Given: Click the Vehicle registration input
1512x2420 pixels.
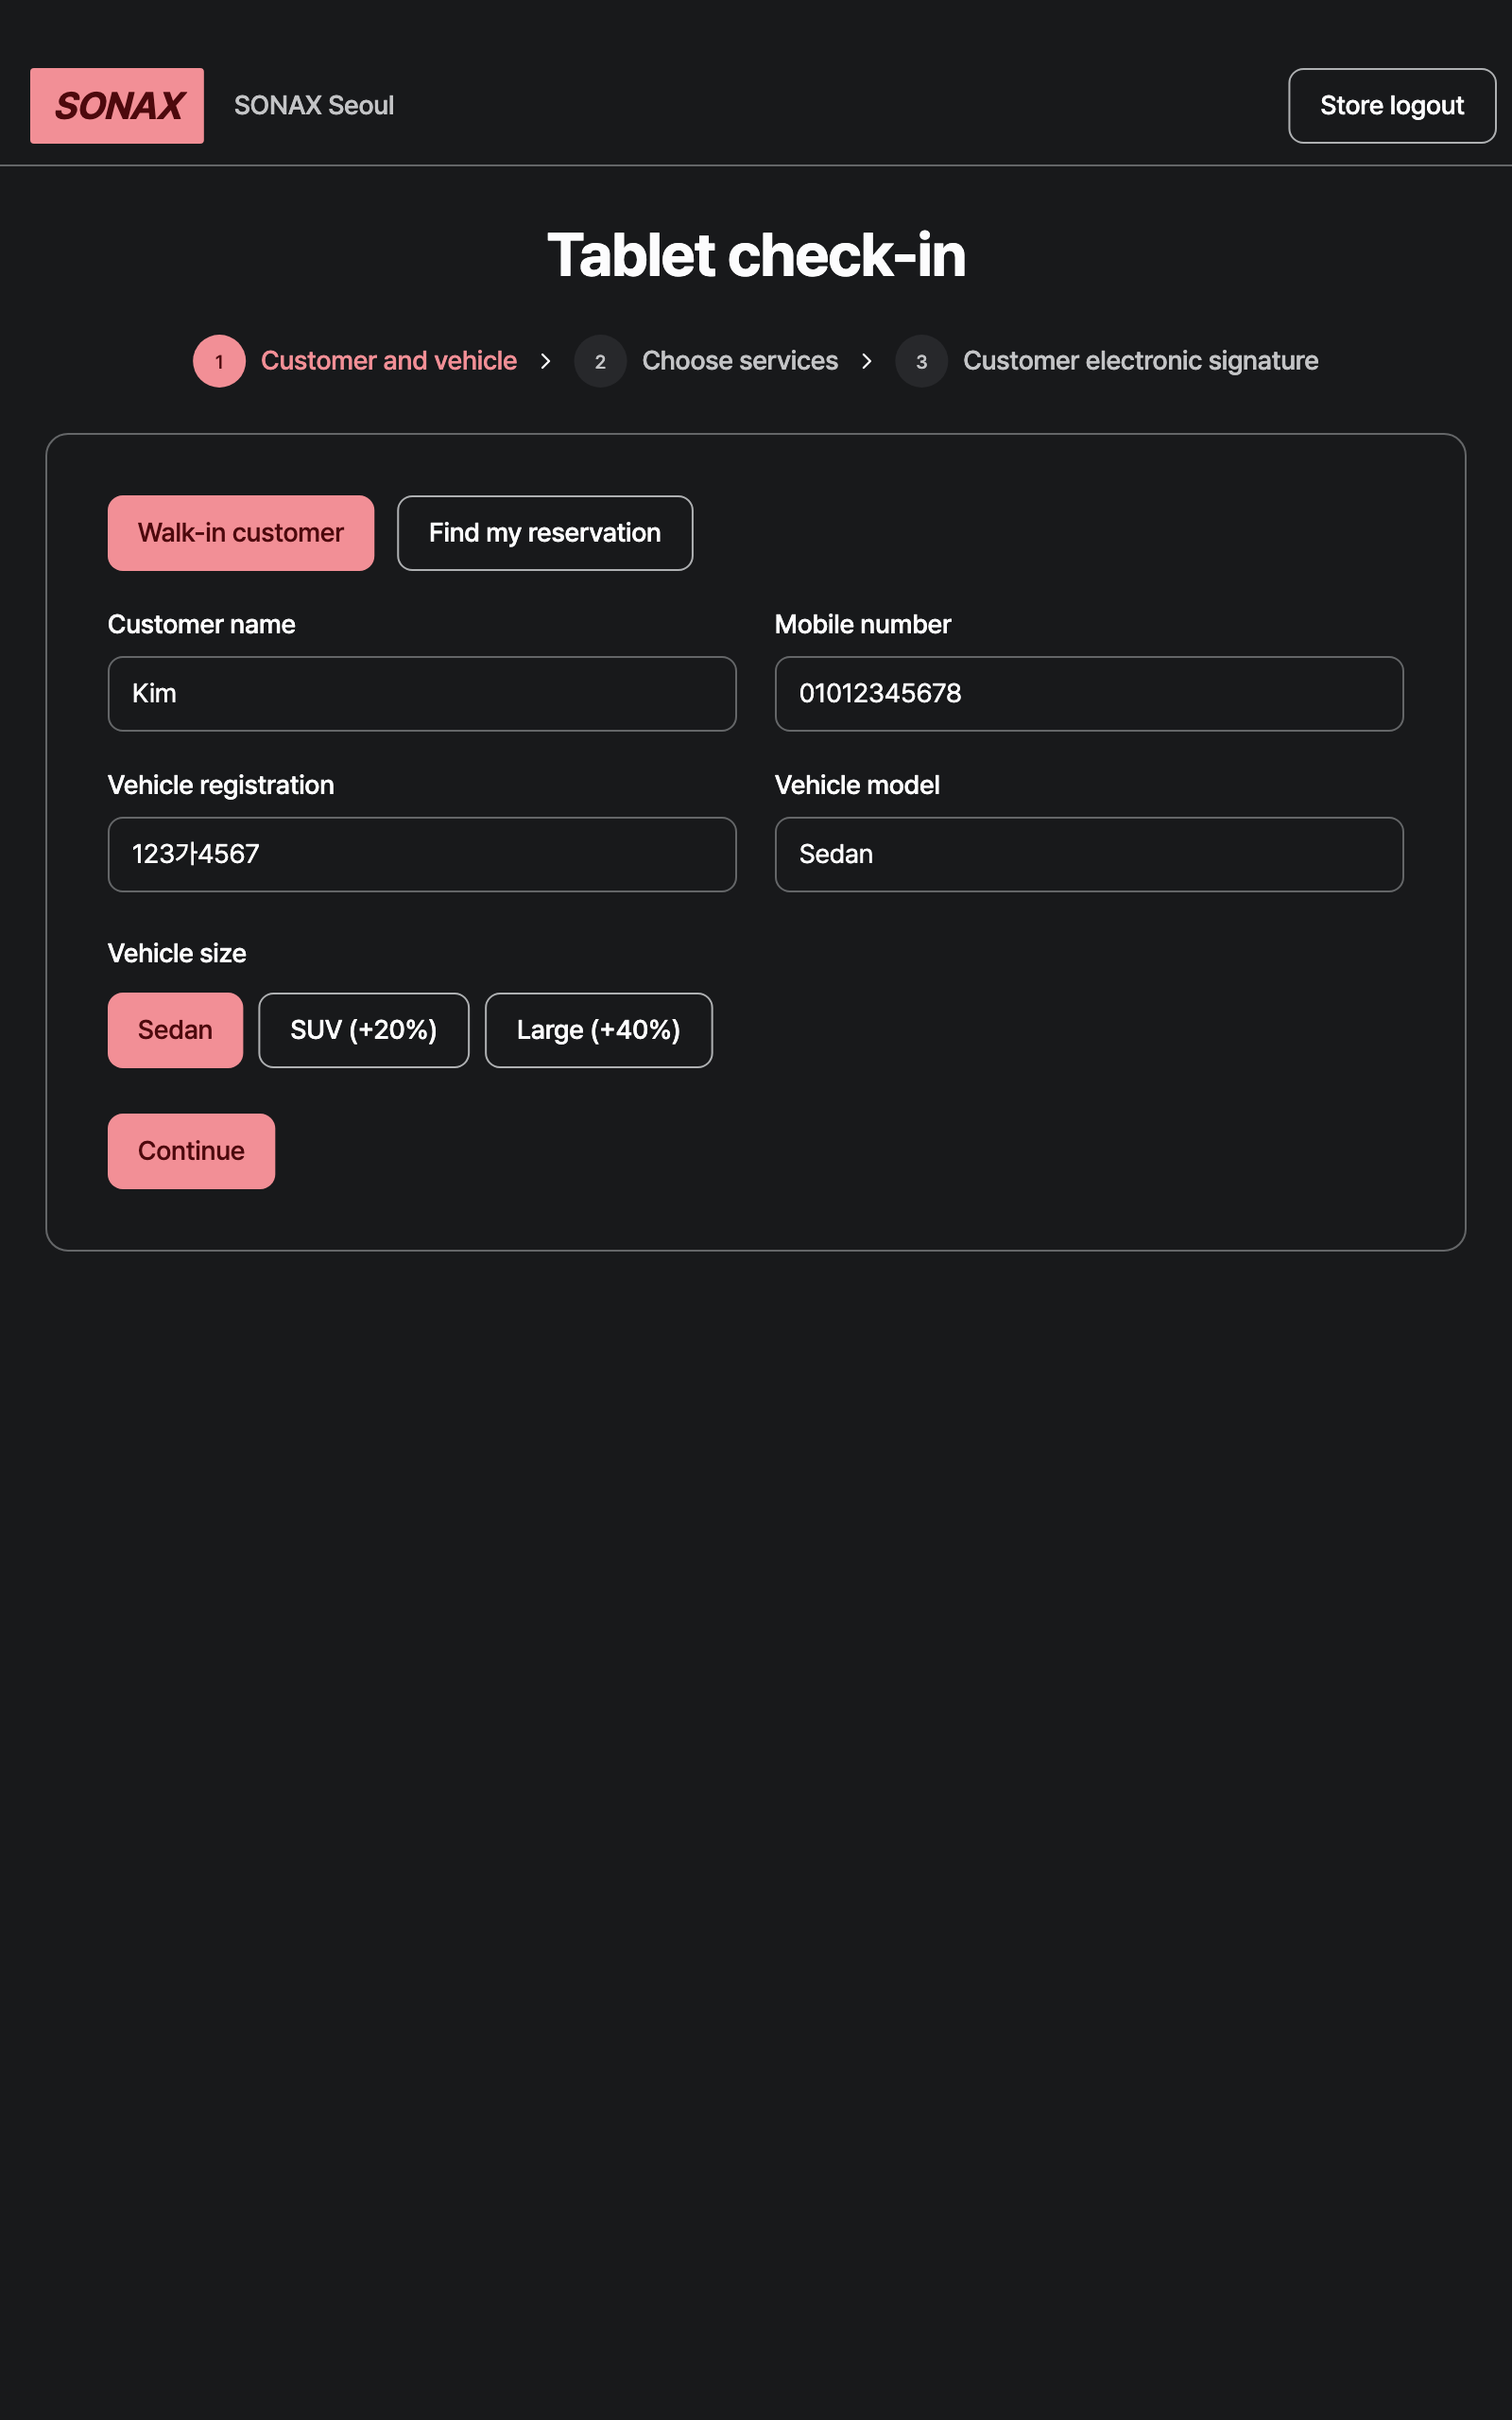Looking at the screenshot, I should [x=422, y=855].
